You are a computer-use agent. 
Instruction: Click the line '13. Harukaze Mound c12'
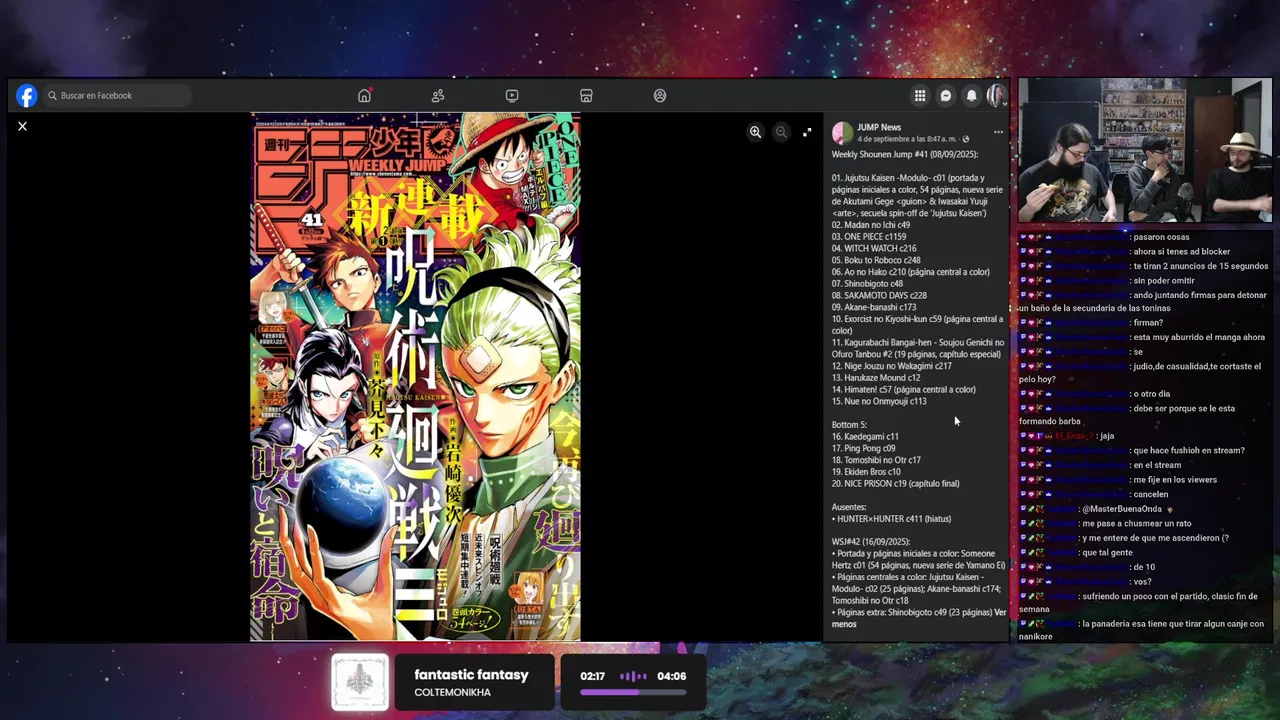(x=876, y=378)
